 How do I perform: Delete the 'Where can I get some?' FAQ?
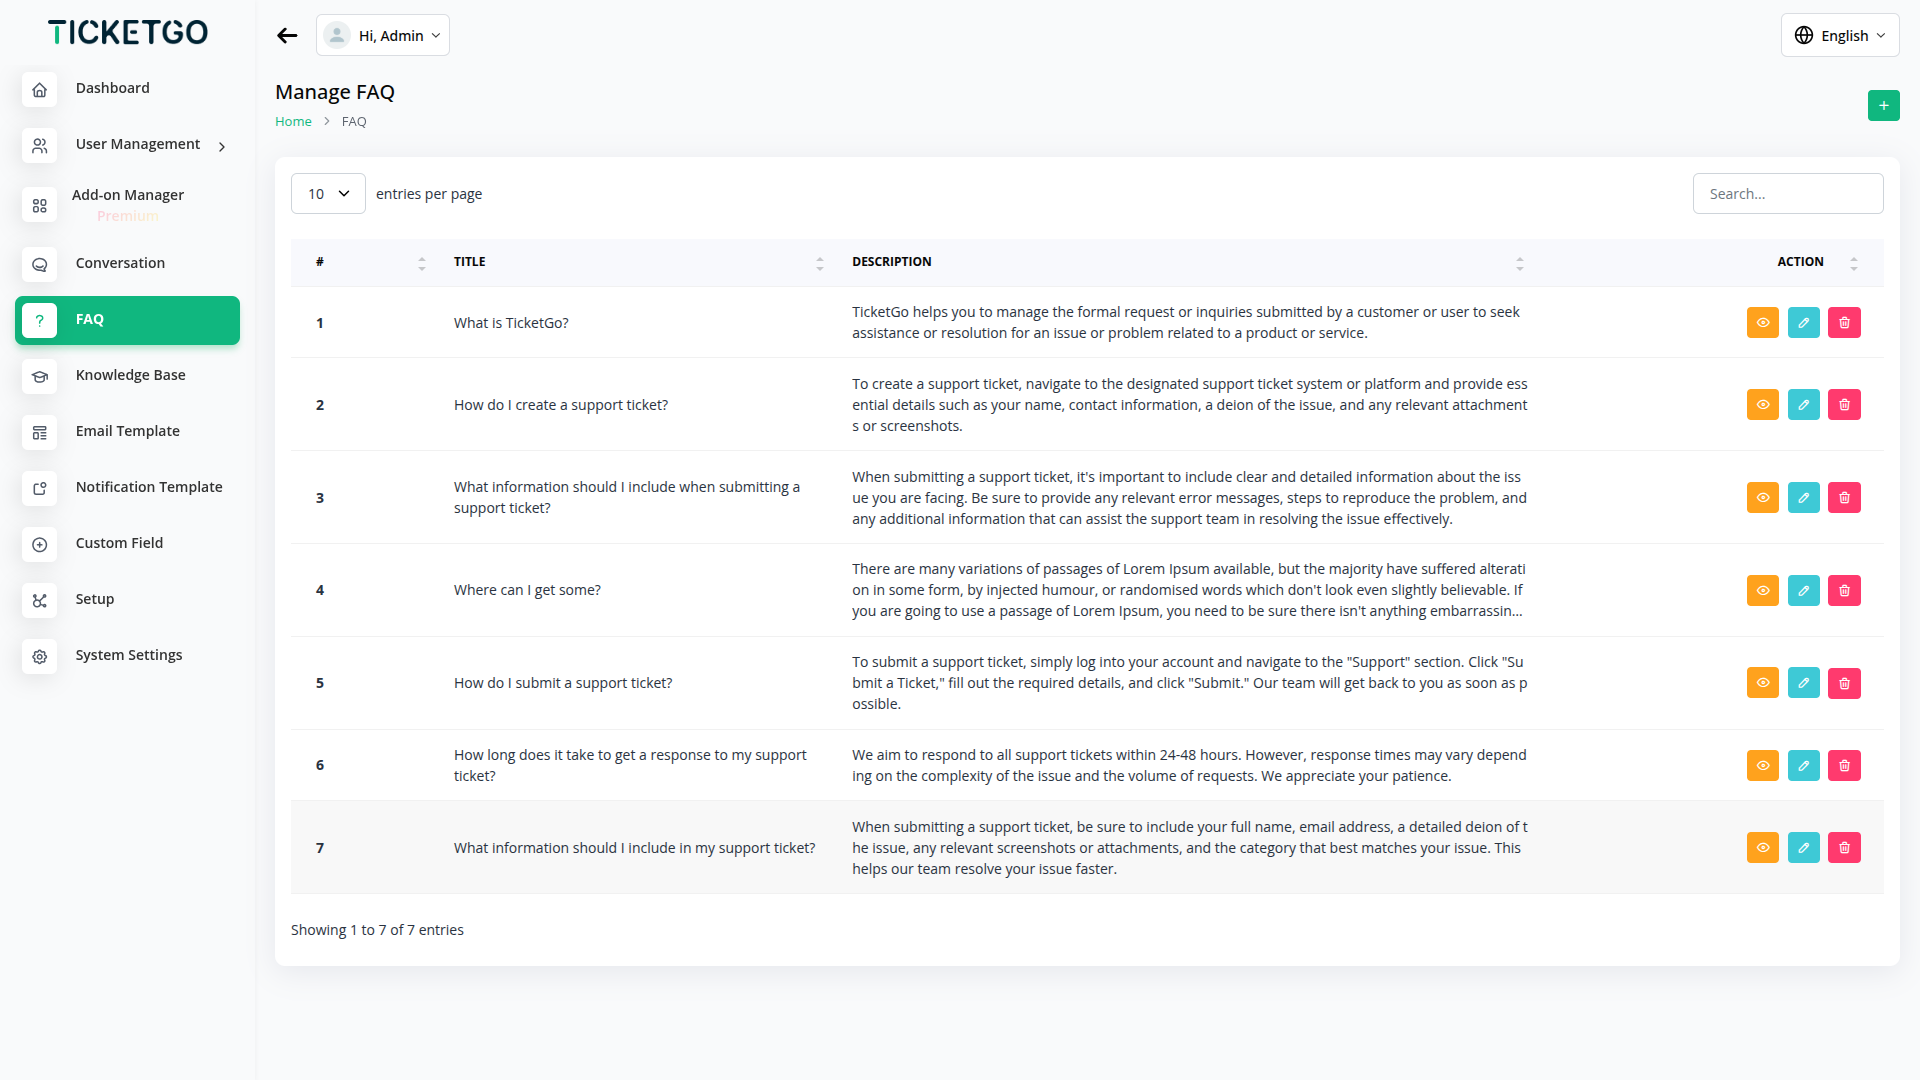(1844, 591)
